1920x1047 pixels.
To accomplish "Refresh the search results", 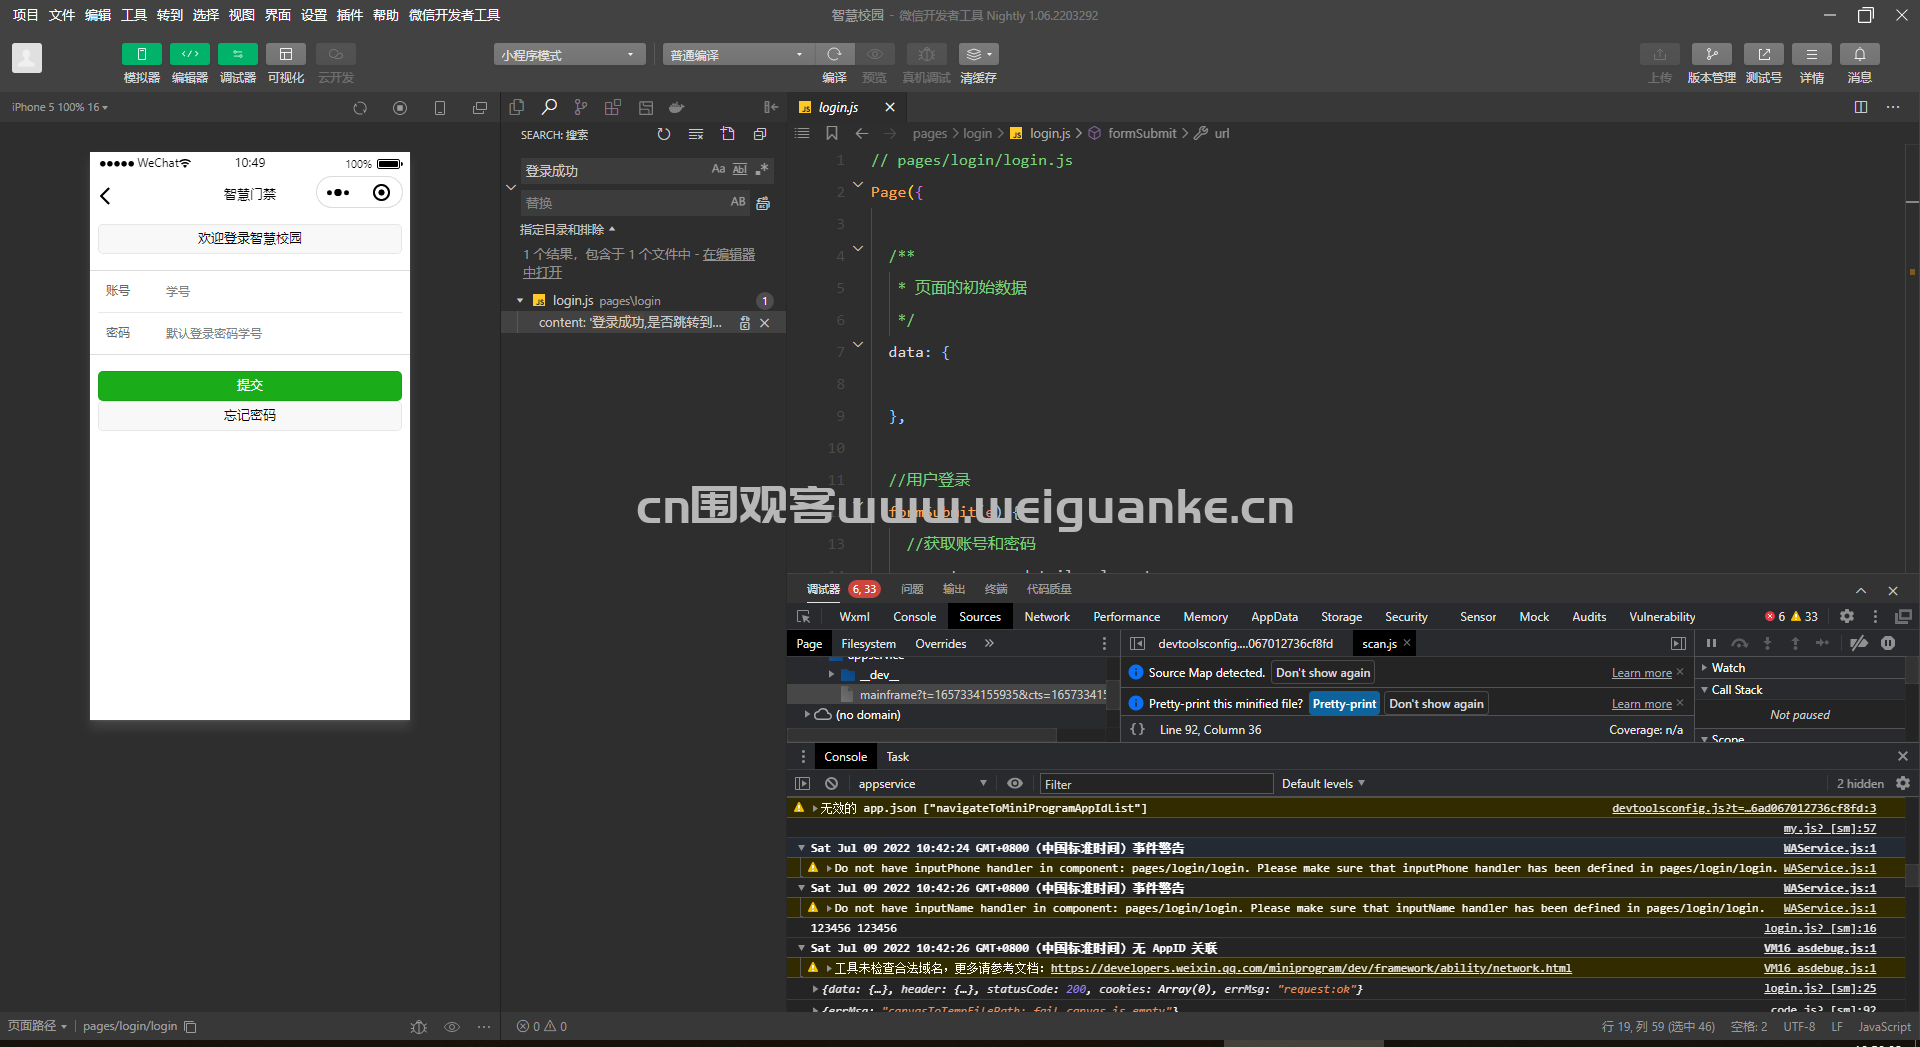I will point(664,134).
